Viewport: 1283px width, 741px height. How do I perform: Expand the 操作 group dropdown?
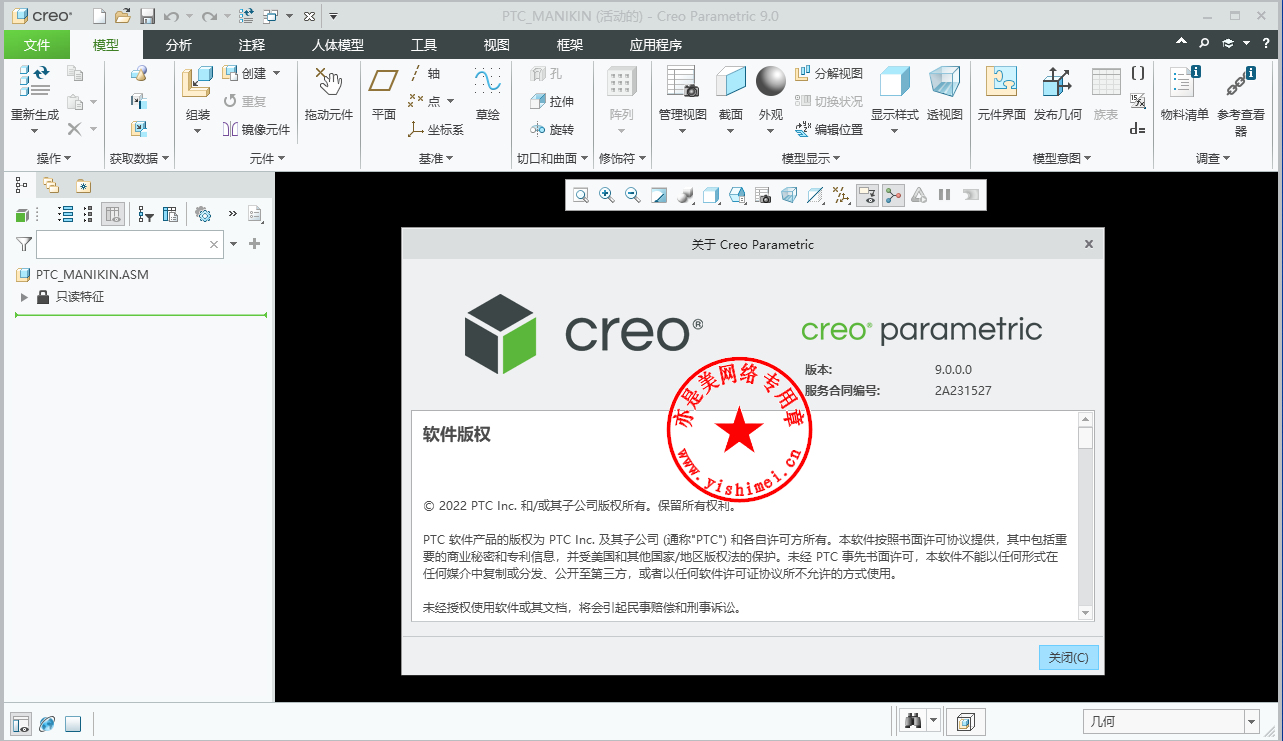(x=54, y=158)
